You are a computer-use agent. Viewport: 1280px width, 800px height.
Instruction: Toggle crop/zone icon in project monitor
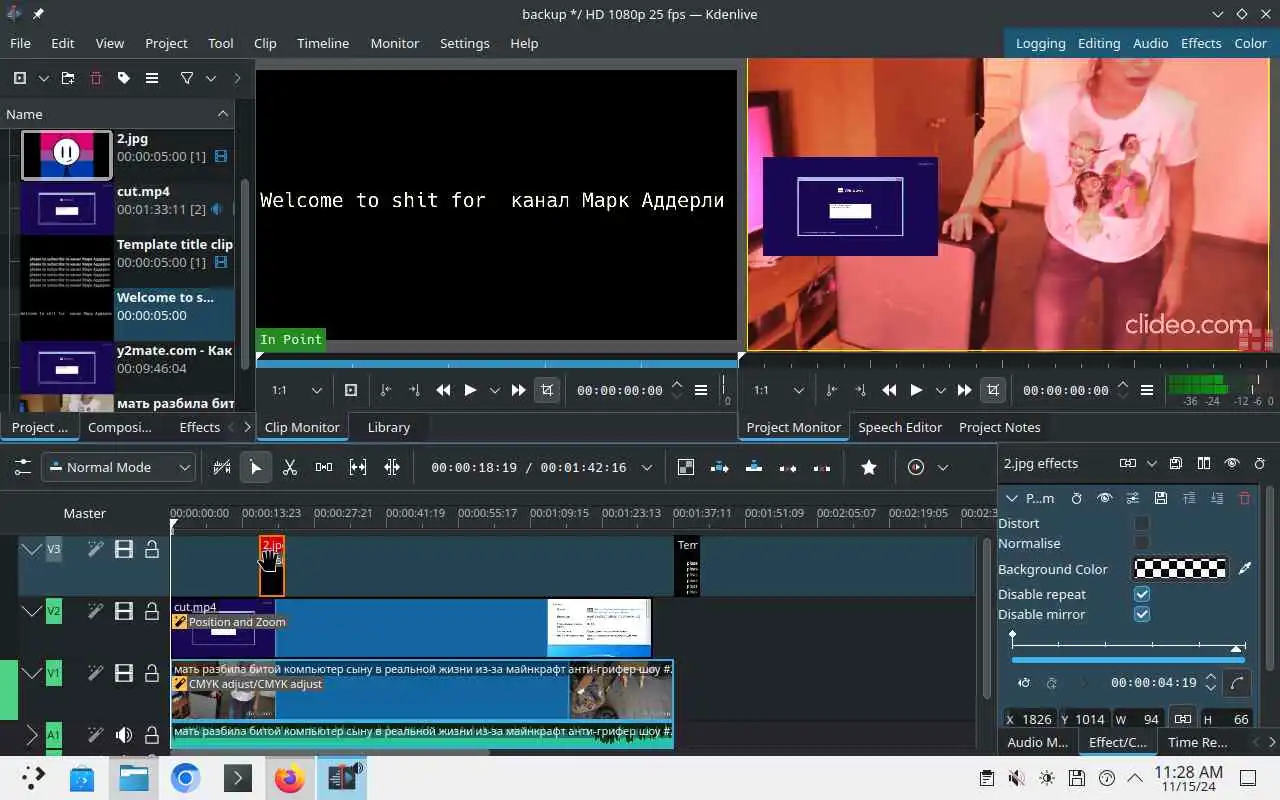tap(993, 390)
